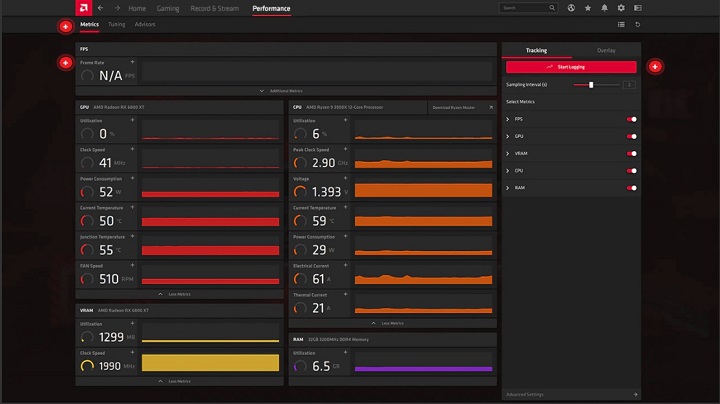The height and width of the screenshot is (404, 720).
Task: Open Advanced Settings at bottom right
Action: [x=571, y=394]
